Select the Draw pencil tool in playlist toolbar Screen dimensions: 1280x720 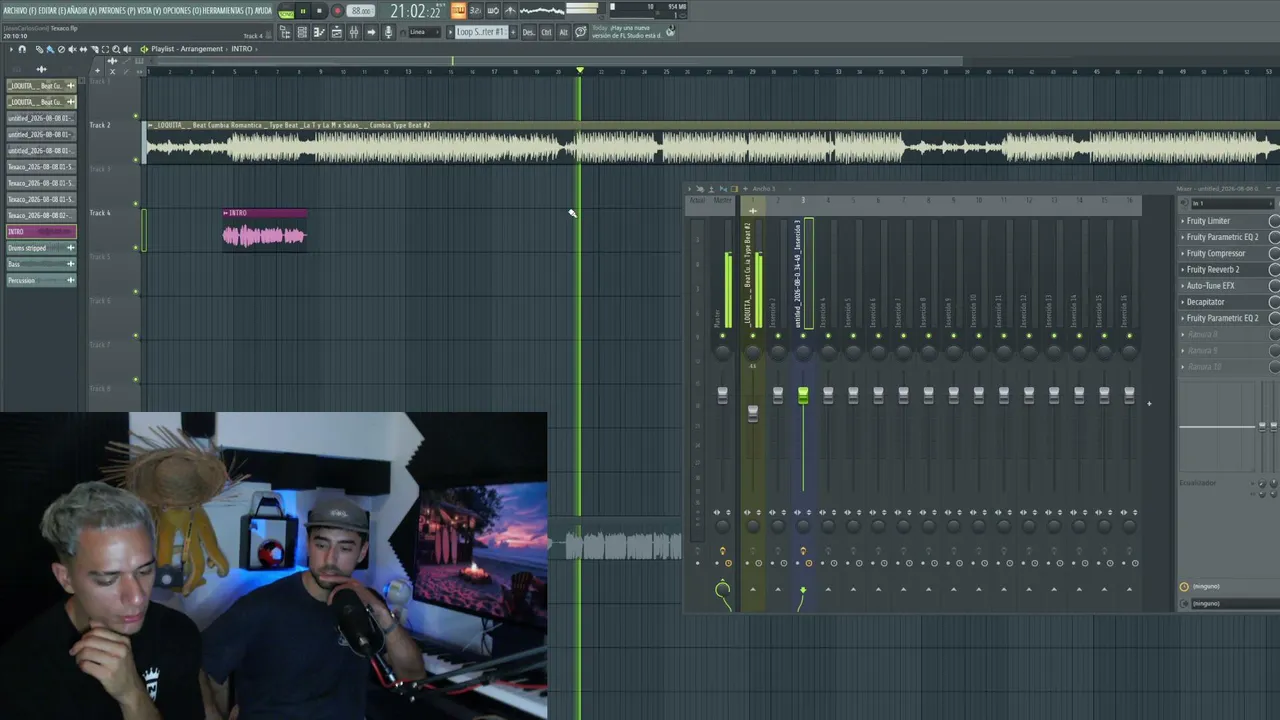39,49
